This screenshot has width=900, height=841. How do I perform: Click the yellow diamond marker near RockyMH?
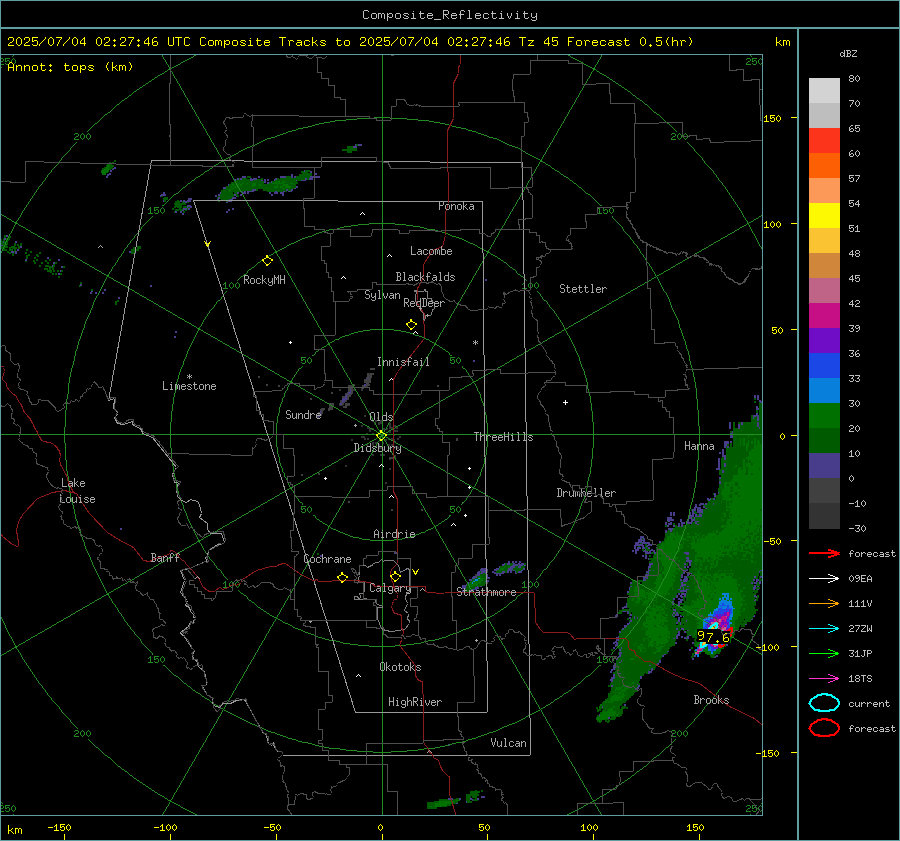(267, 261)
